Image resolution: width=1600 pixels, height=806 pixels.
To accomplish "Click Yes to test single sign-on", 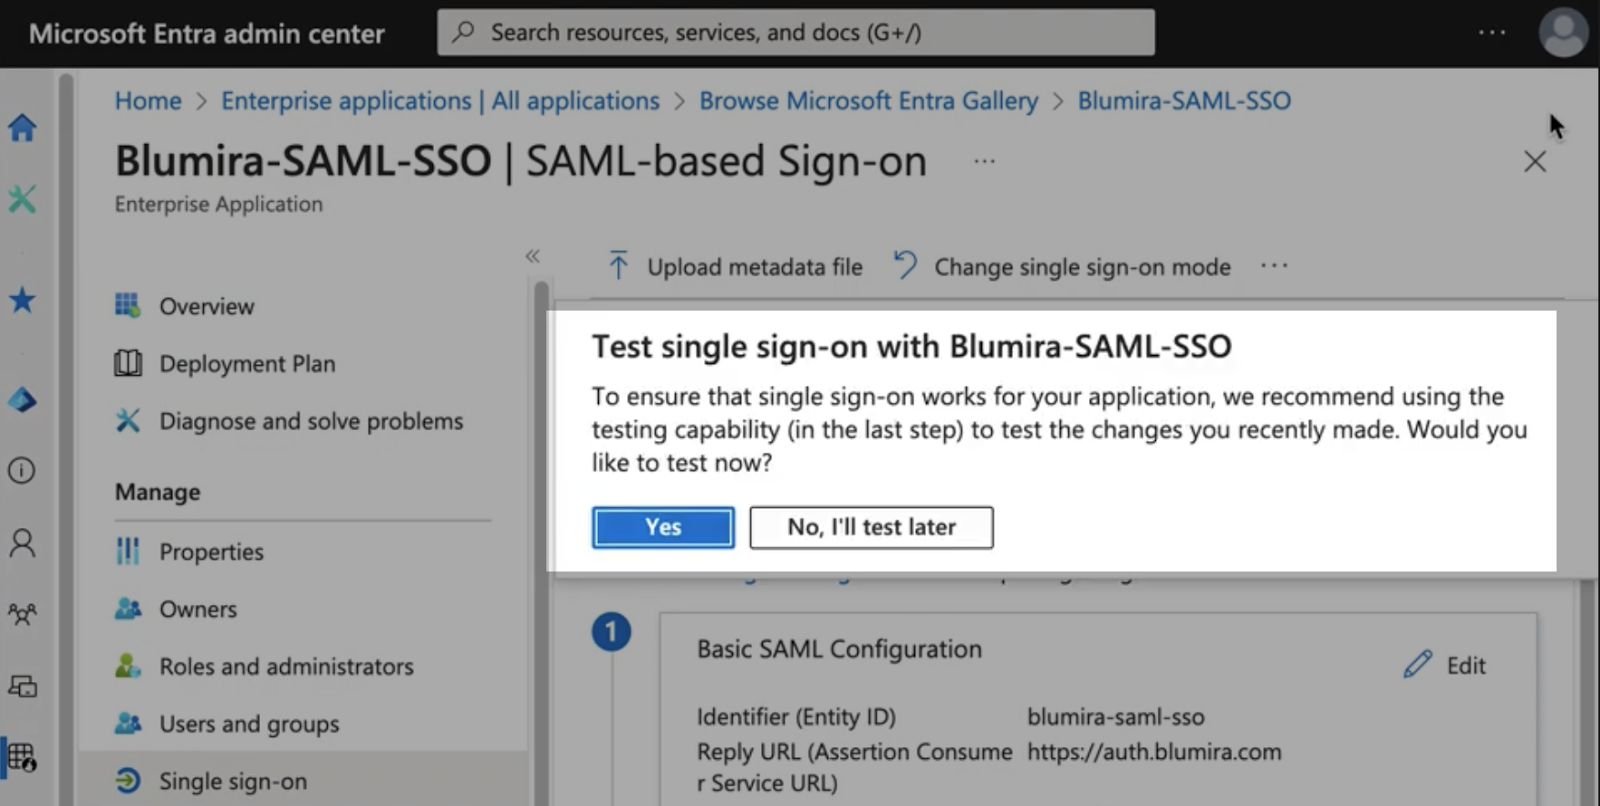I will pos(663,527).
